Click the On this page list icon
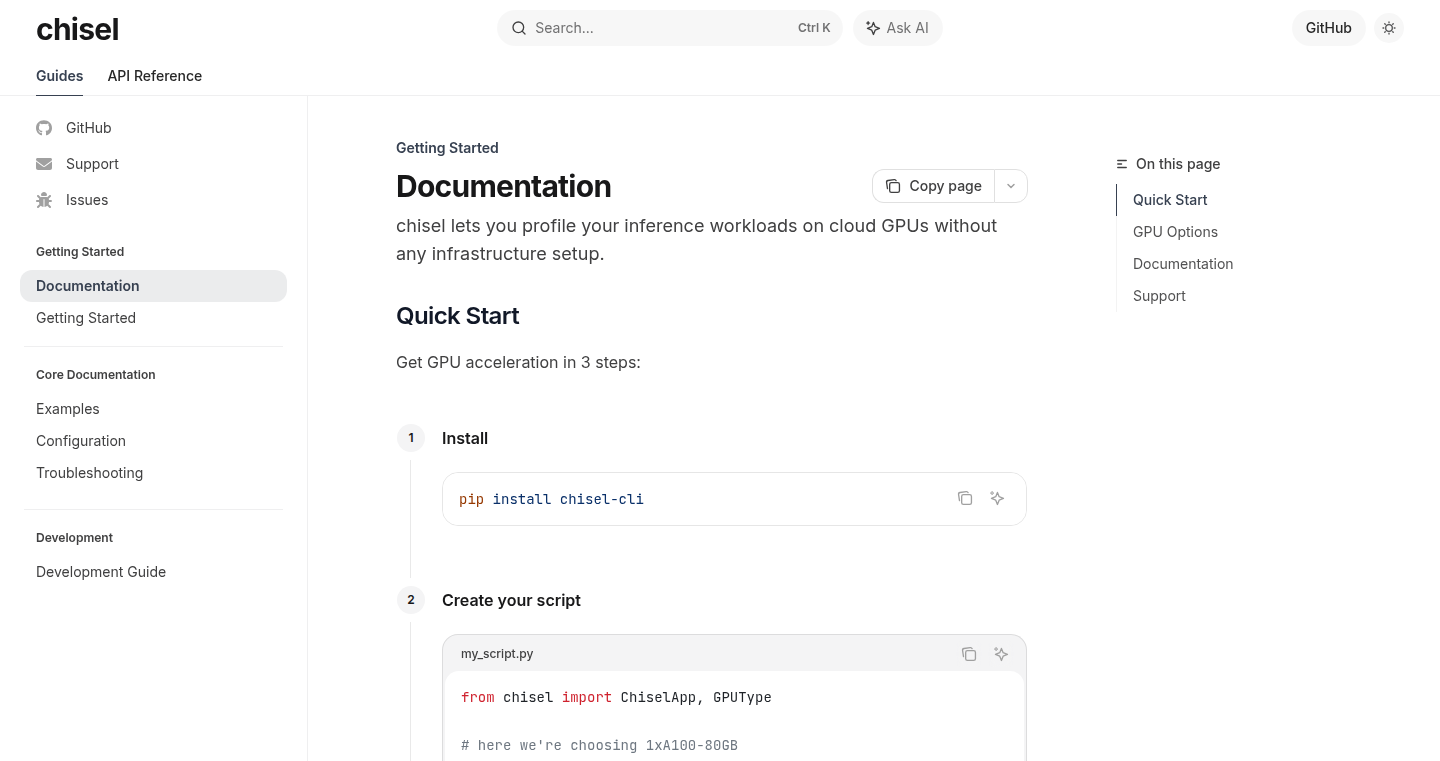Viewport: 1440px width, 761px height. [1122, 164]
